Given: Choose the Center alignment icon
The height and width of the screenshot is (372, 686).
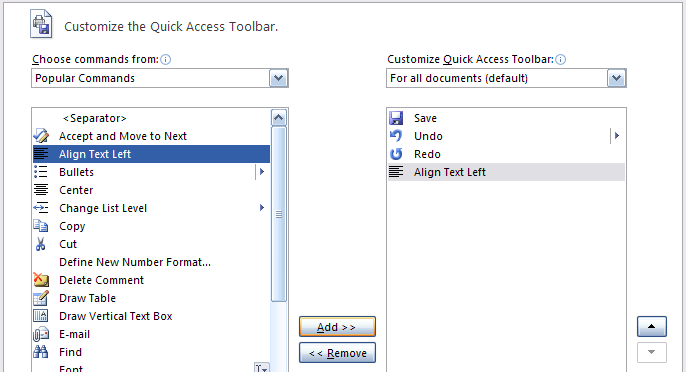Looking at the screenshot, I should pos(41,190).
